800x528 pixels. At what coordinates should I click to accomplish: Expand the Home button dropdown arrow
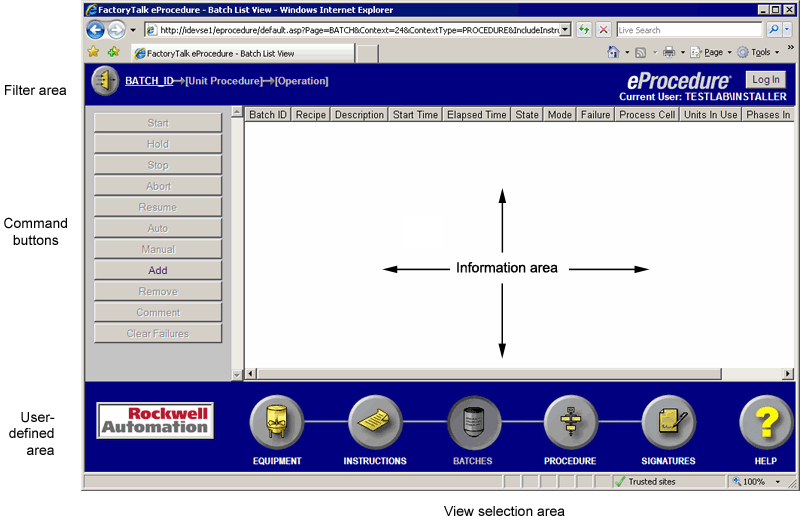point(627,52)
